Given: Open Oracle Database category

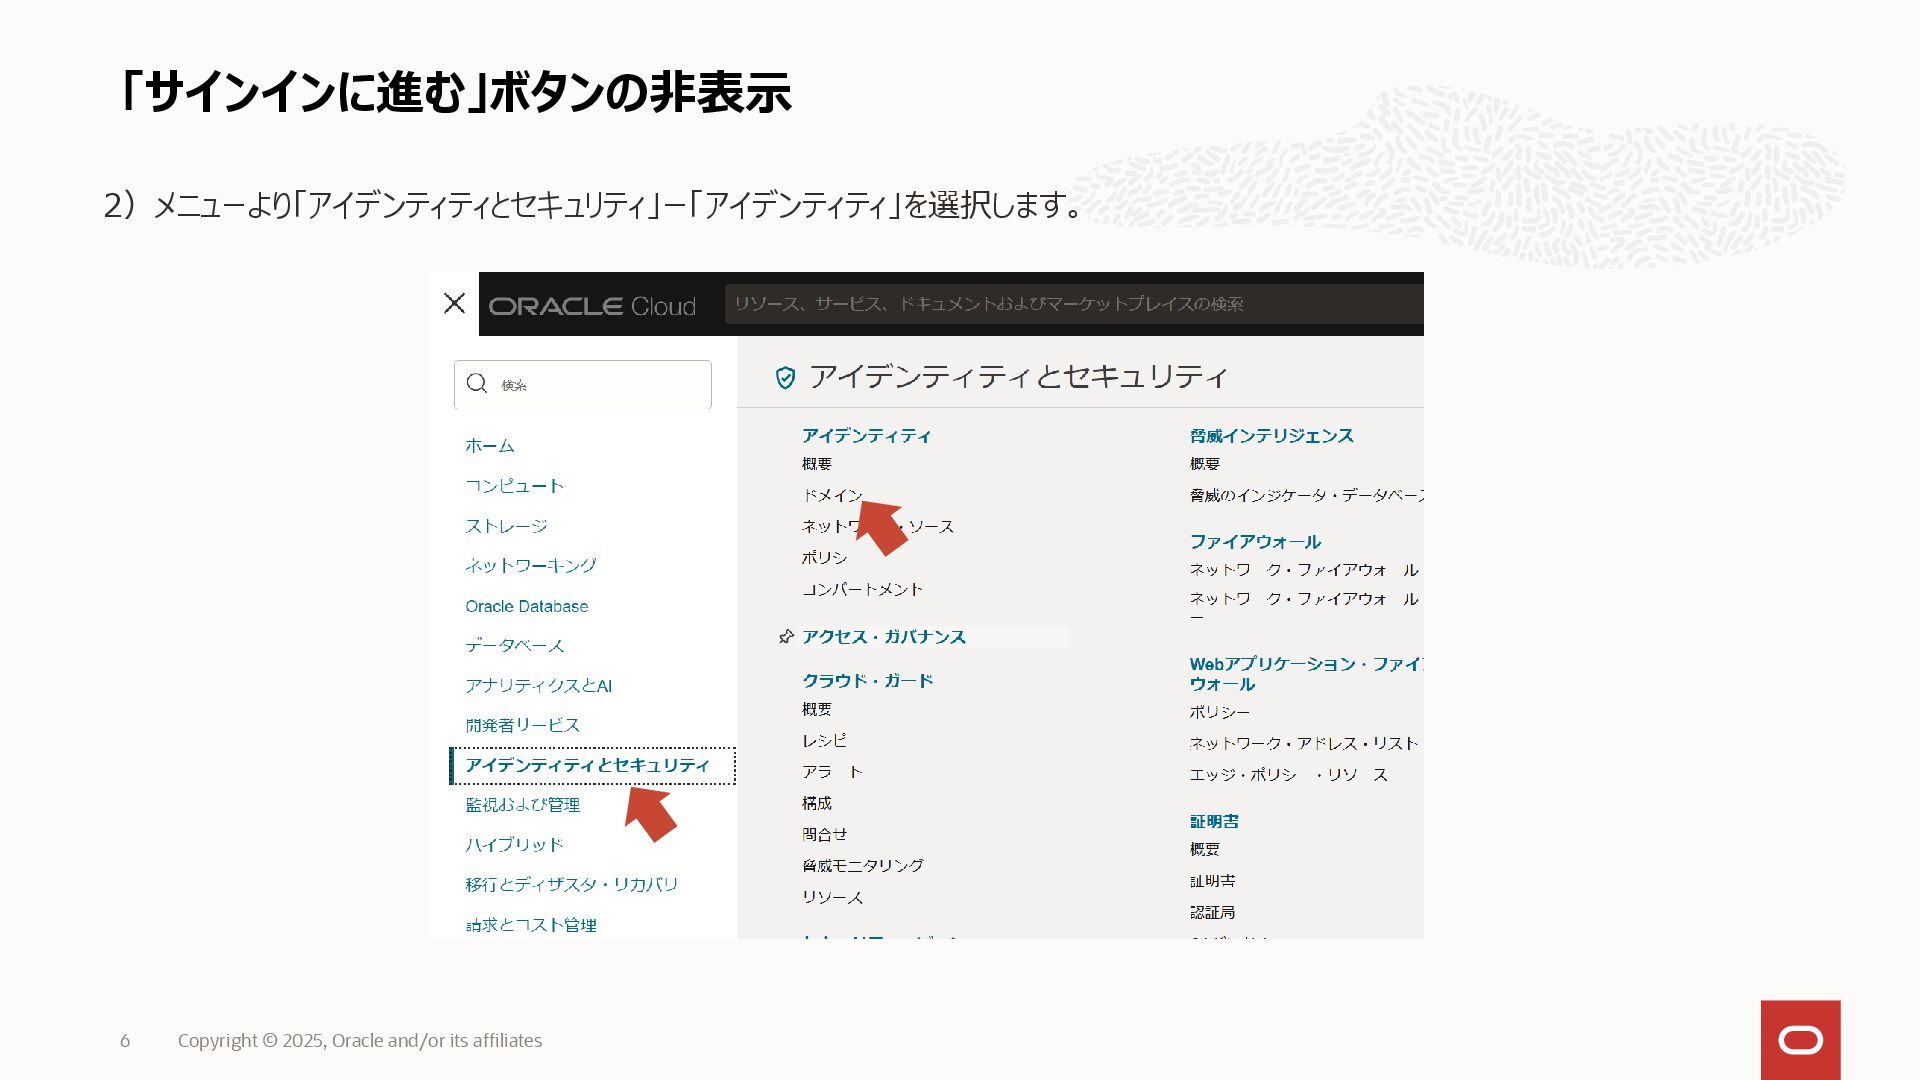Looking at the screenshot, I should (527, 606).
